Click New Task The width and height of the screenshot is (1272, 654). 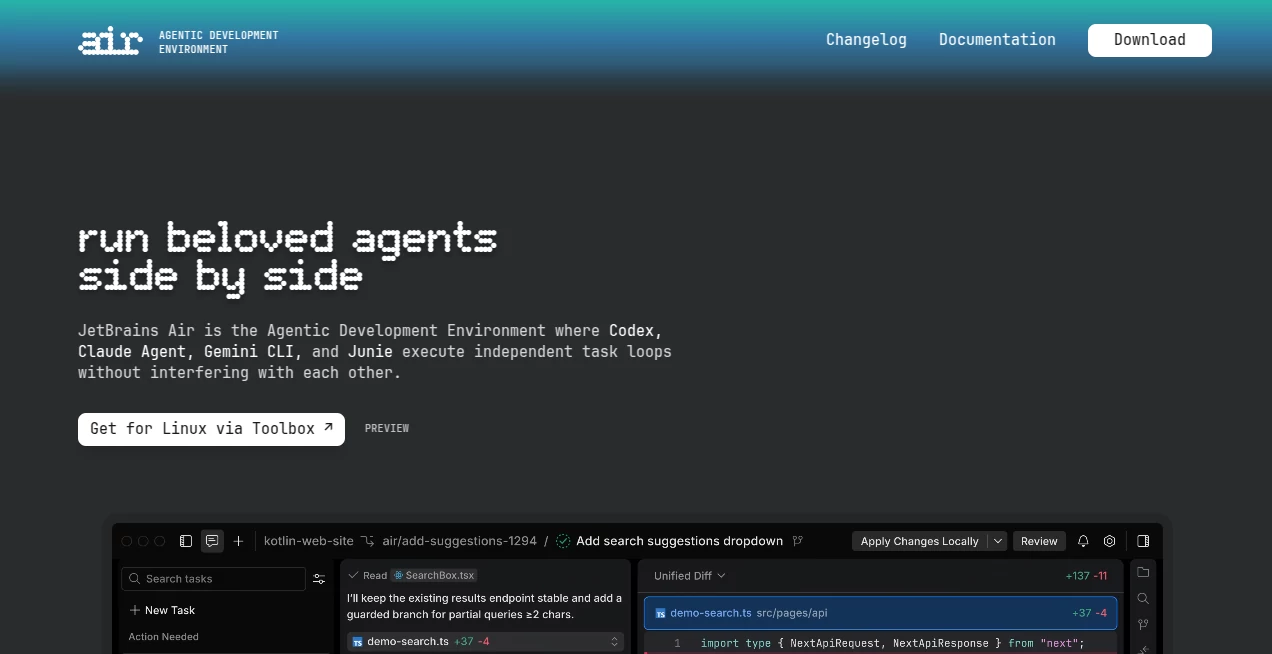[162, 610]
